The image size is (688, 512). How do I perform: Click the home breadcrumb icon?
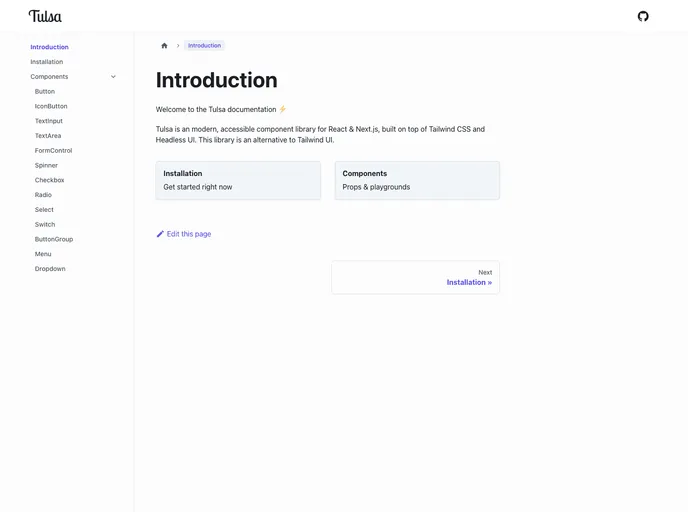coord(164,45)
